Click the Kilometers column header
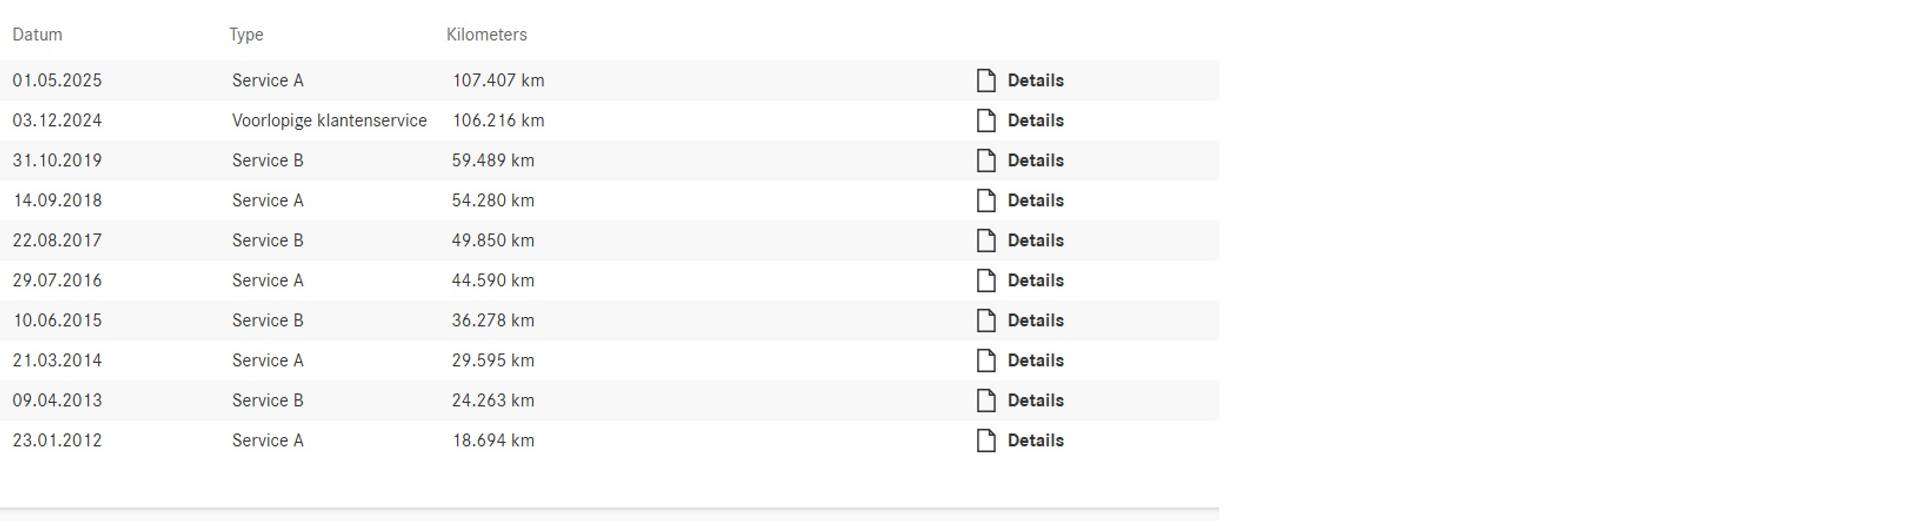The width and height of the screenshot is (1920, 521). point(486,35)
